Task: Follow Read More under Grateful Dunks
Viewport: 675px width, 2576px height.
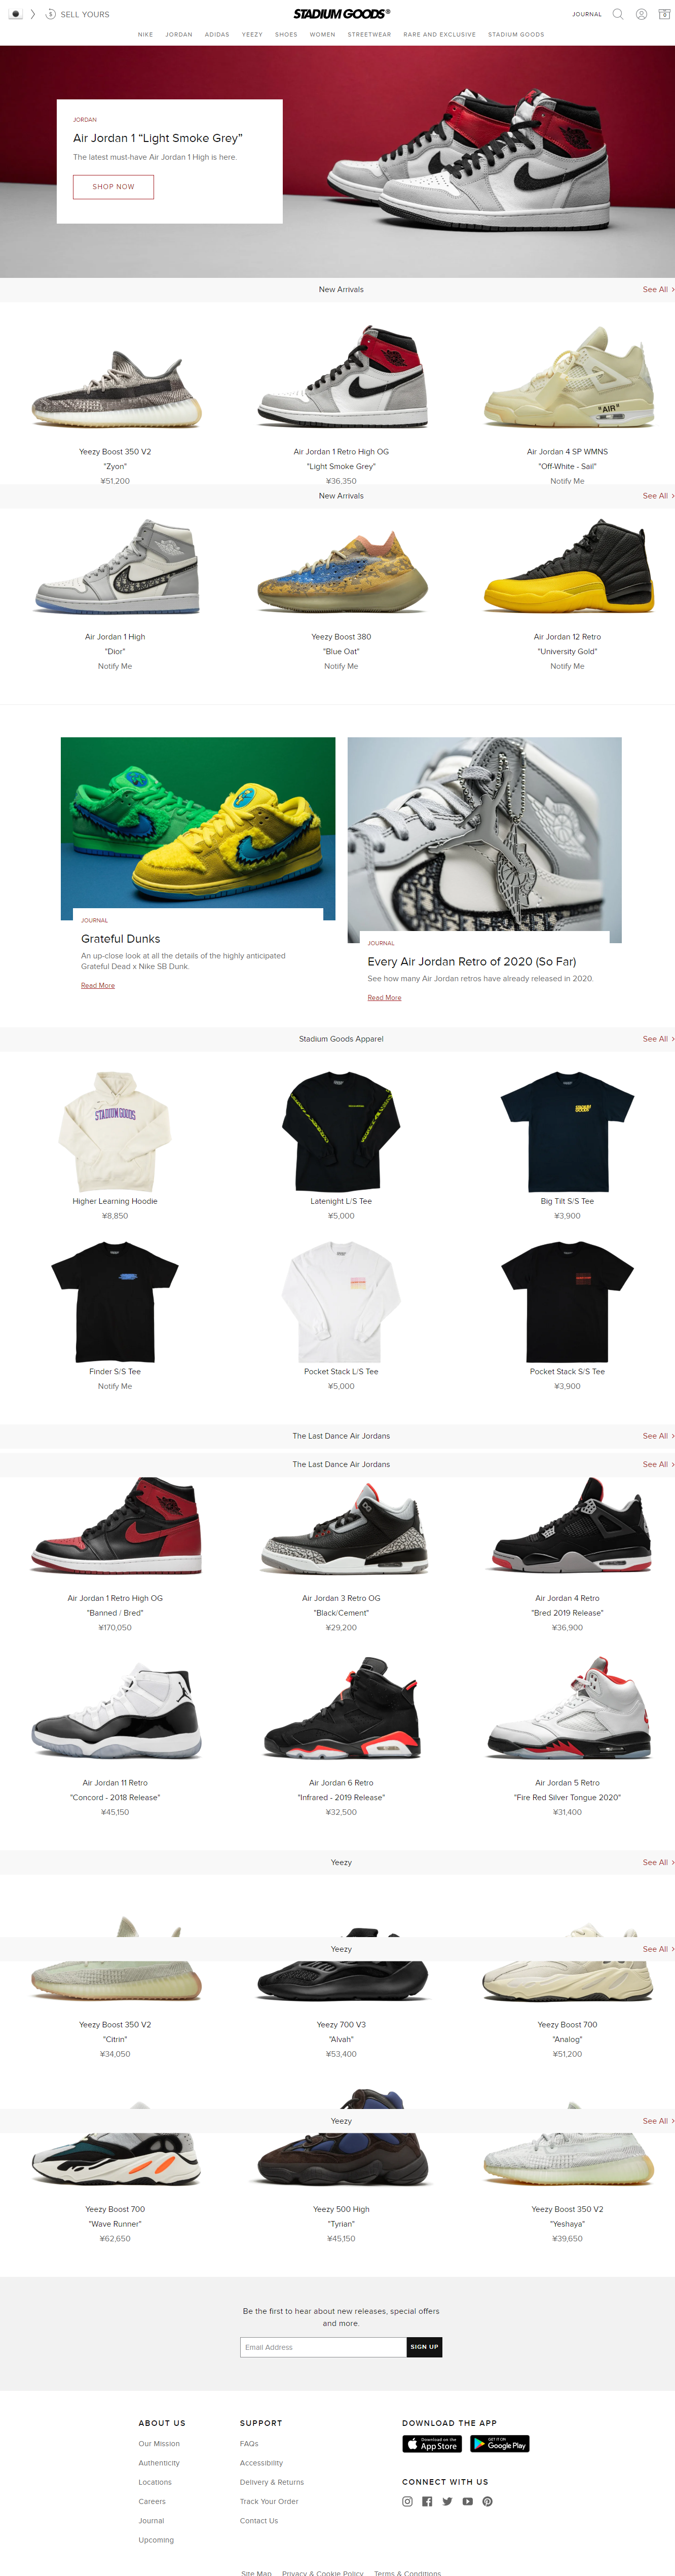Action: pos(98,985)
